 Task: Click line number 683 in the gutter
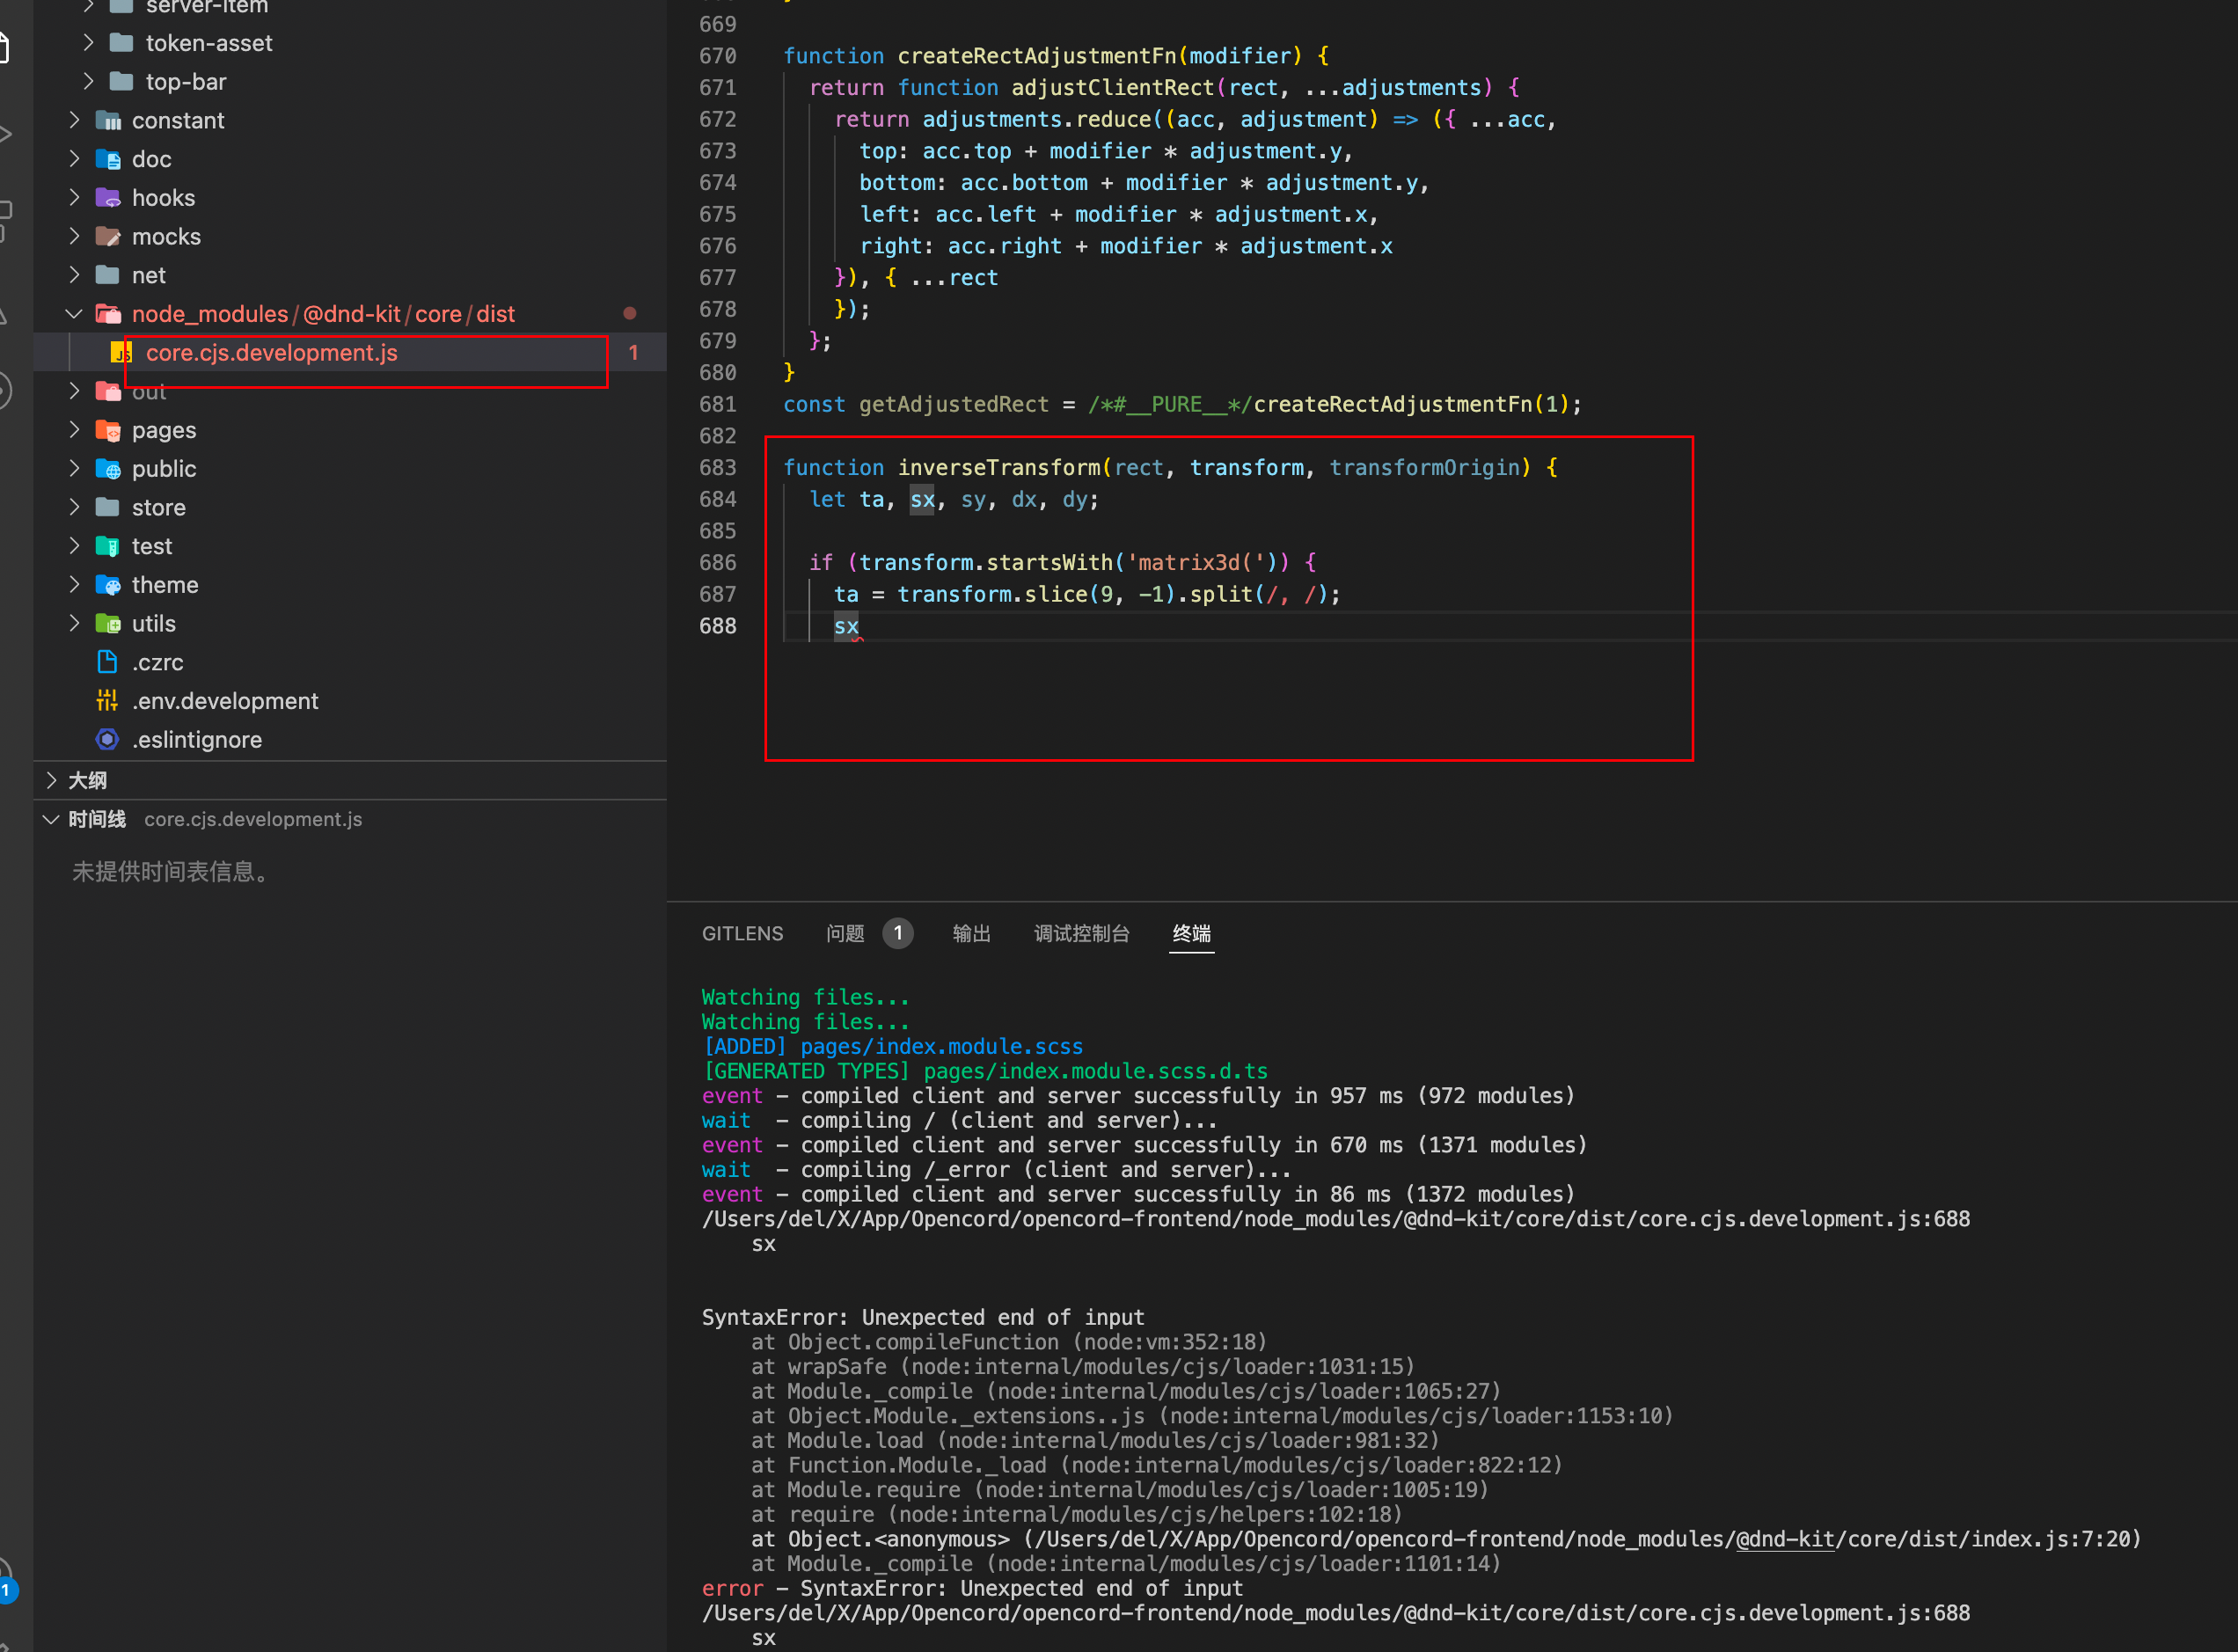[x=717, y=468]
